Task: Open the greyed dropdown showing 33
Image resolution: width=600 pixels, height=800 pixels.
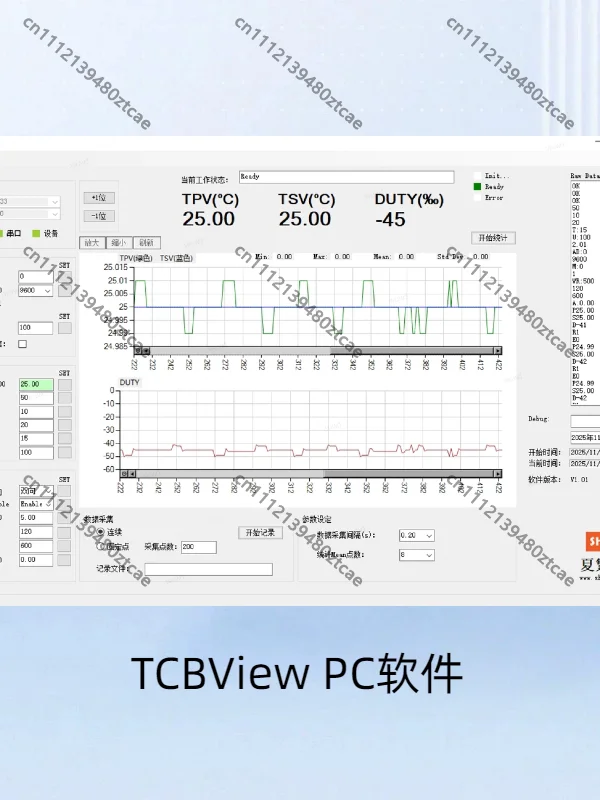Action: [x=30, y=202]
